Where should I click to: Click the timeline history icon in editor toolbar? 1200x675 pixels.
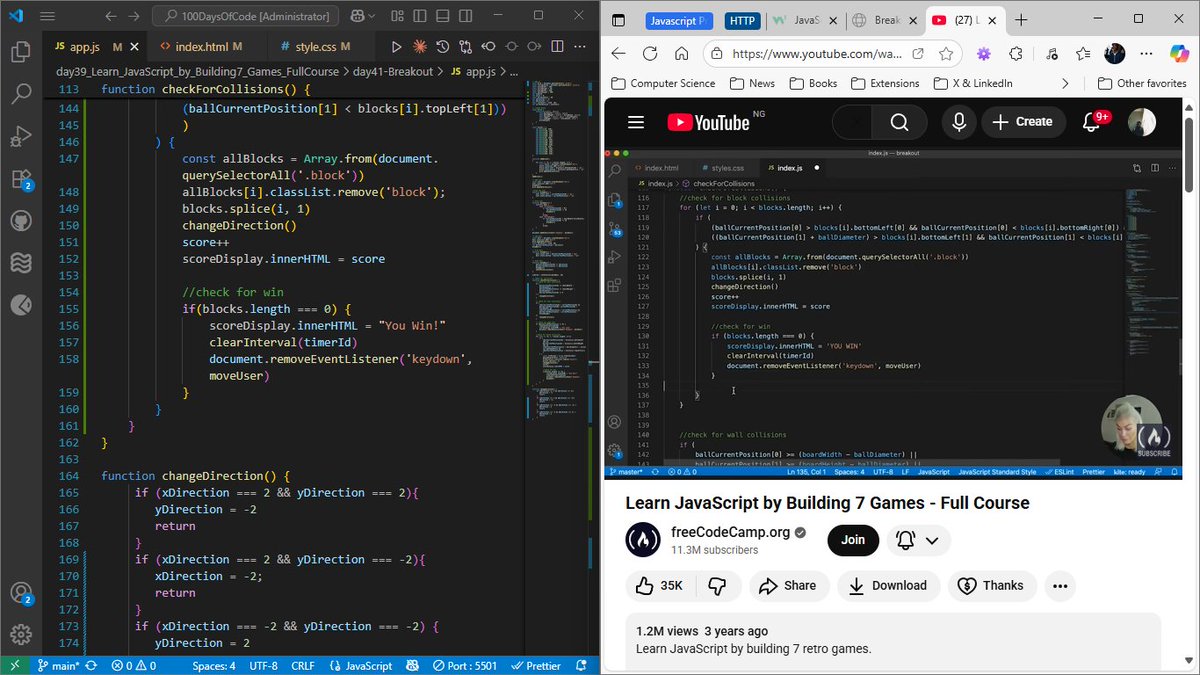[x=442, y=47]
